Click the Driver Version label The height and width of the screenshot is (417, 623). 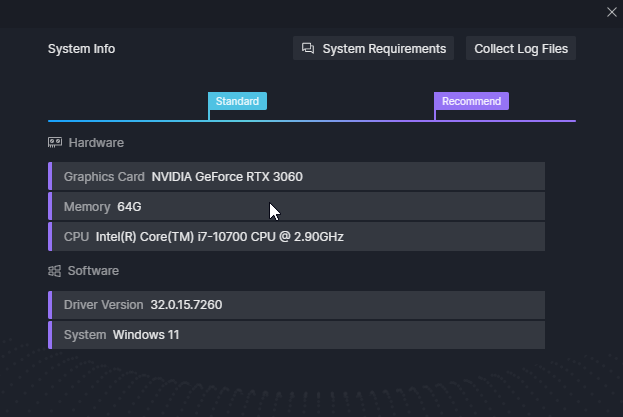103,305
